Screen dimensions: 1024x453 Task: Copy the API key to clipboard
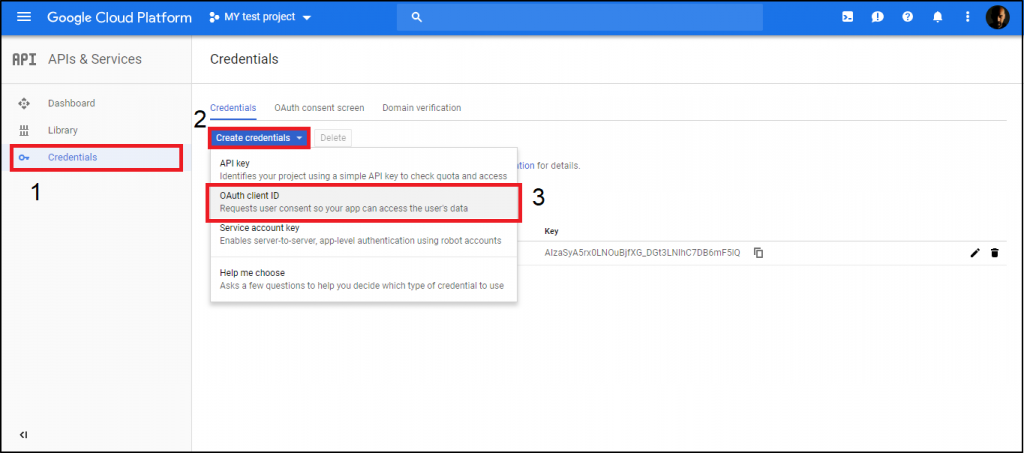(758, 253)
